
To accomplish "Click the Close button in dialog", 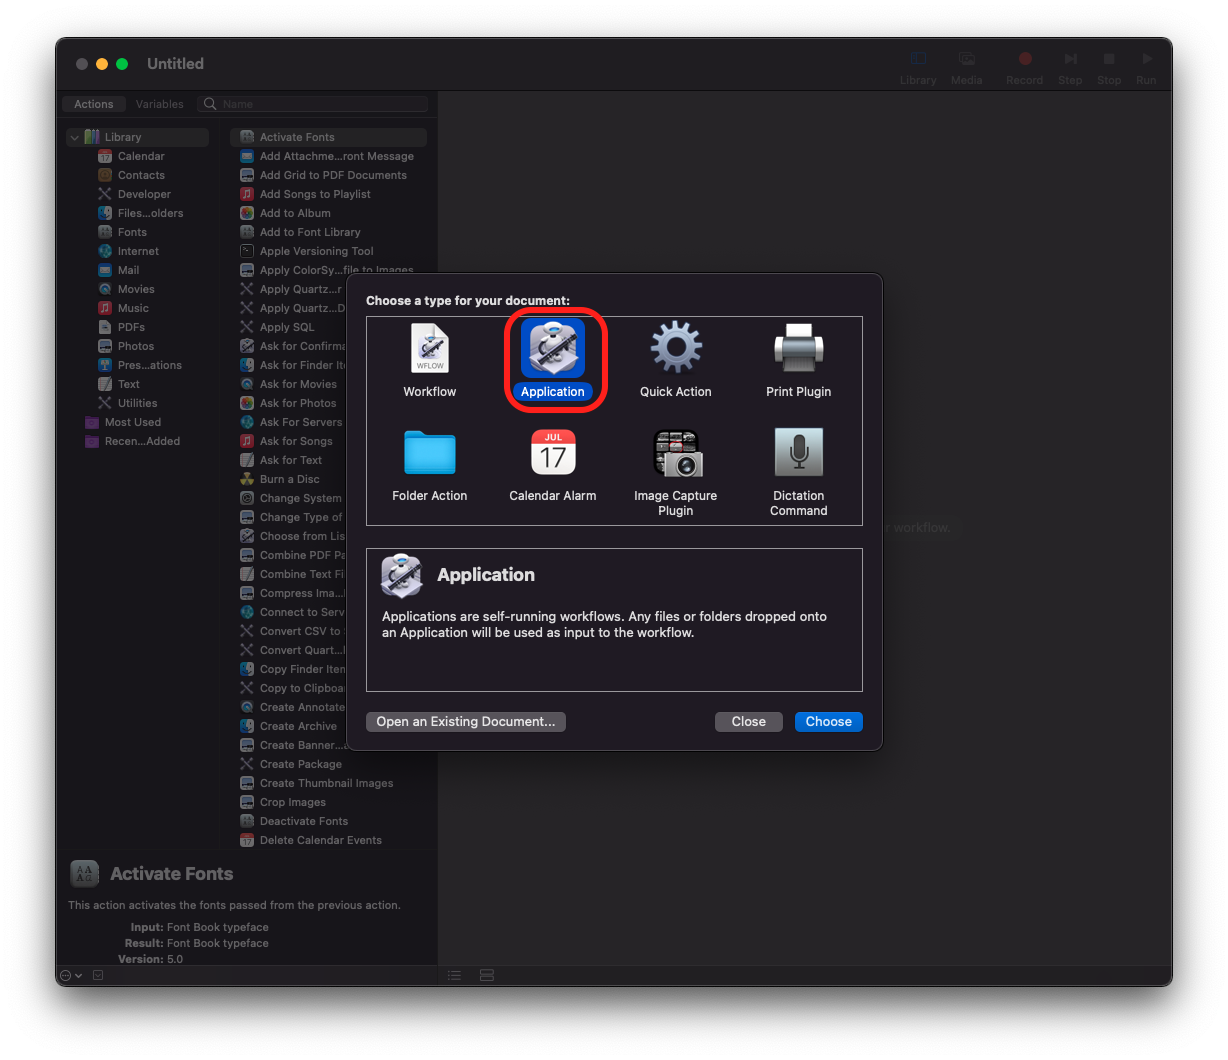I will (x=749, y=722).
